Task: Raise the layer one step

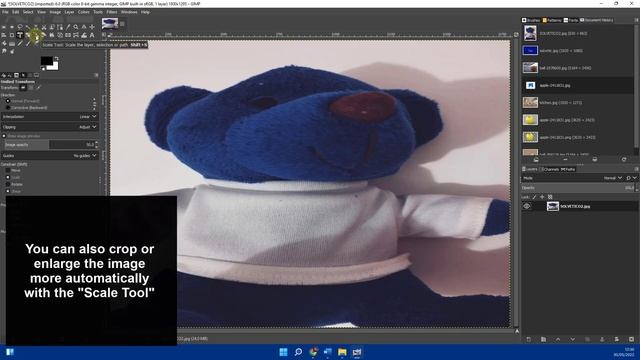Action: click(558, 339)
